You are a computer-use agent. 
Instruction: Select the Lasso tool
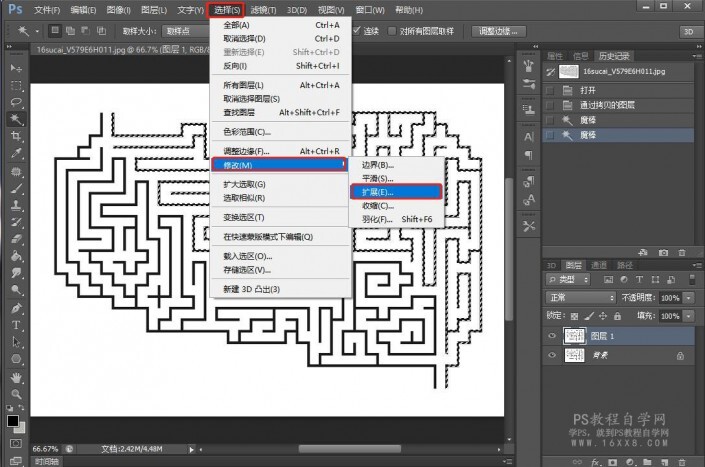click(16, 101)
